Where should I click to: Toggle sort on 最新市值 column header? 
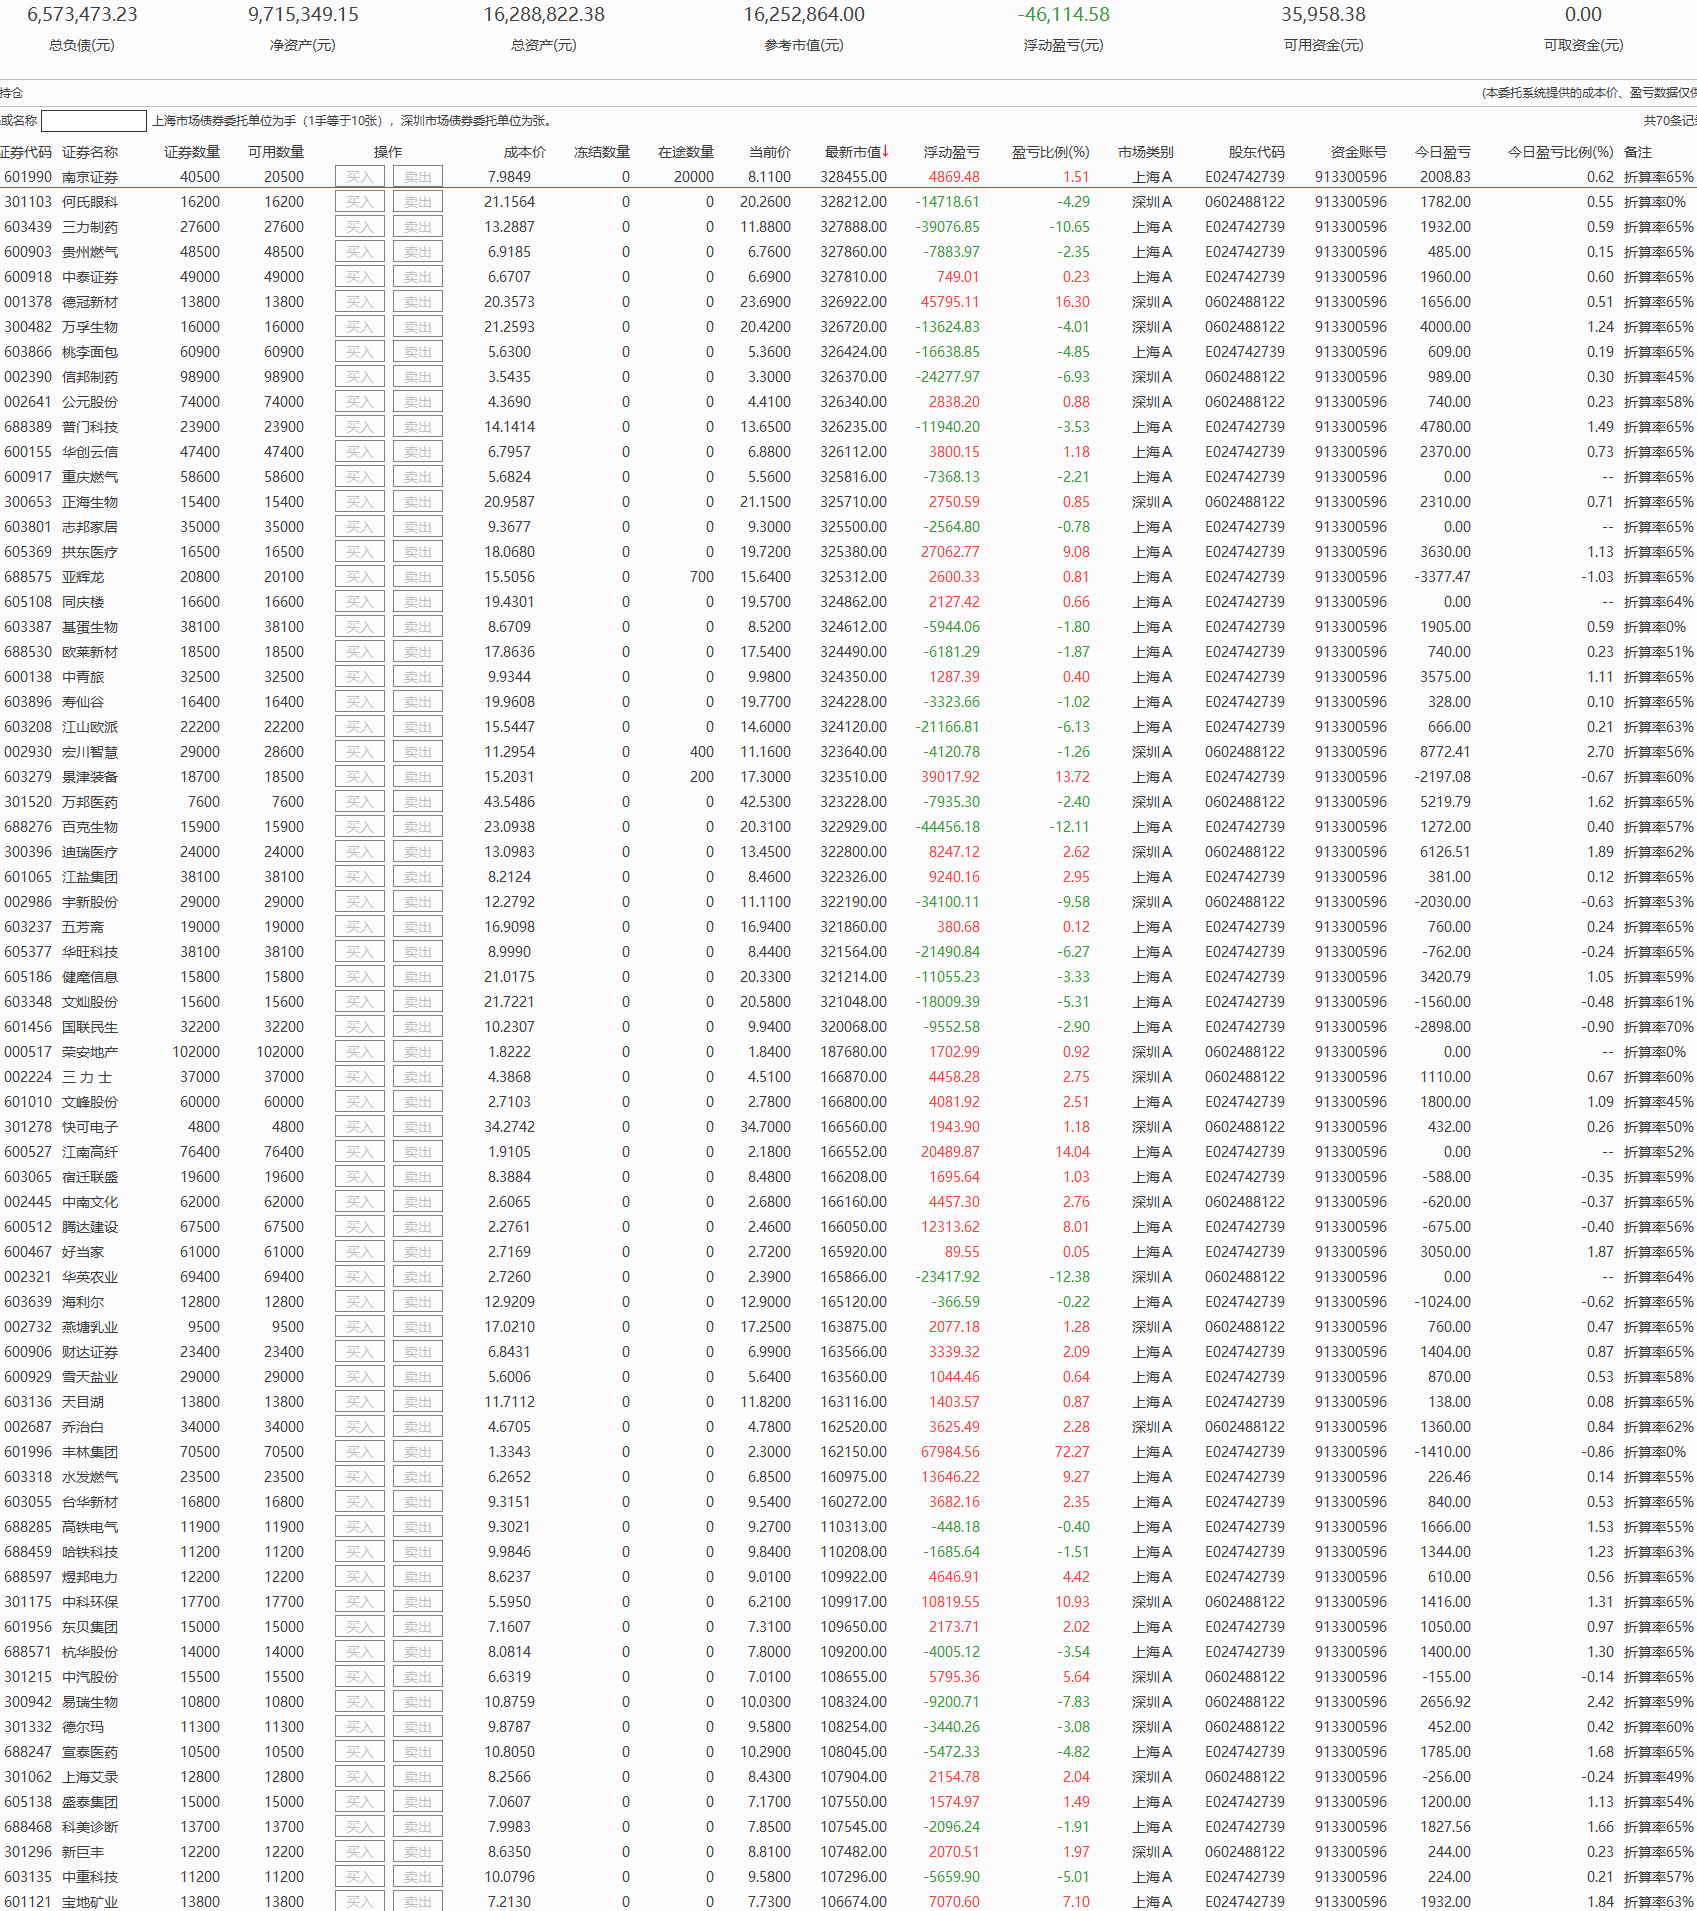[856, 152]
